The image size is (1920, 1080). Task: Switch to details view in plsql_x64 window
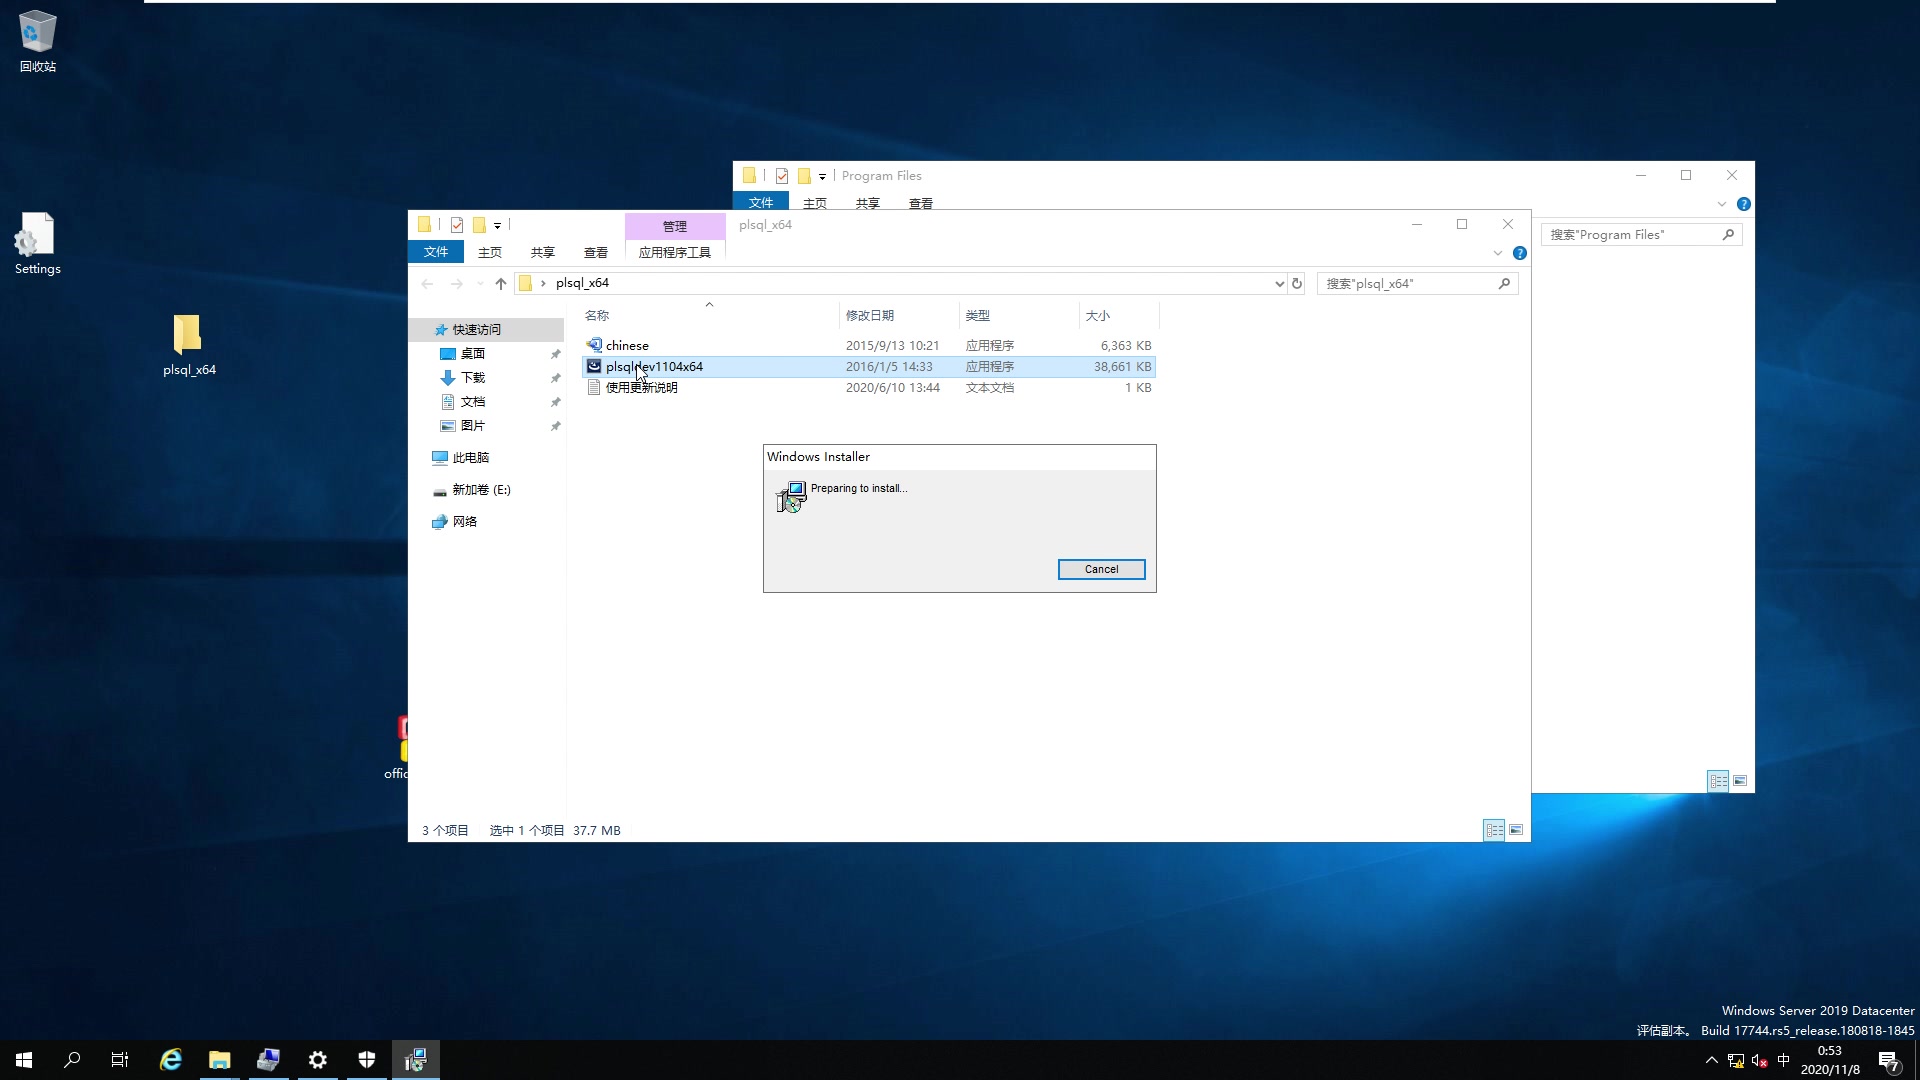pyautogui.click(x=1494, y=830)
